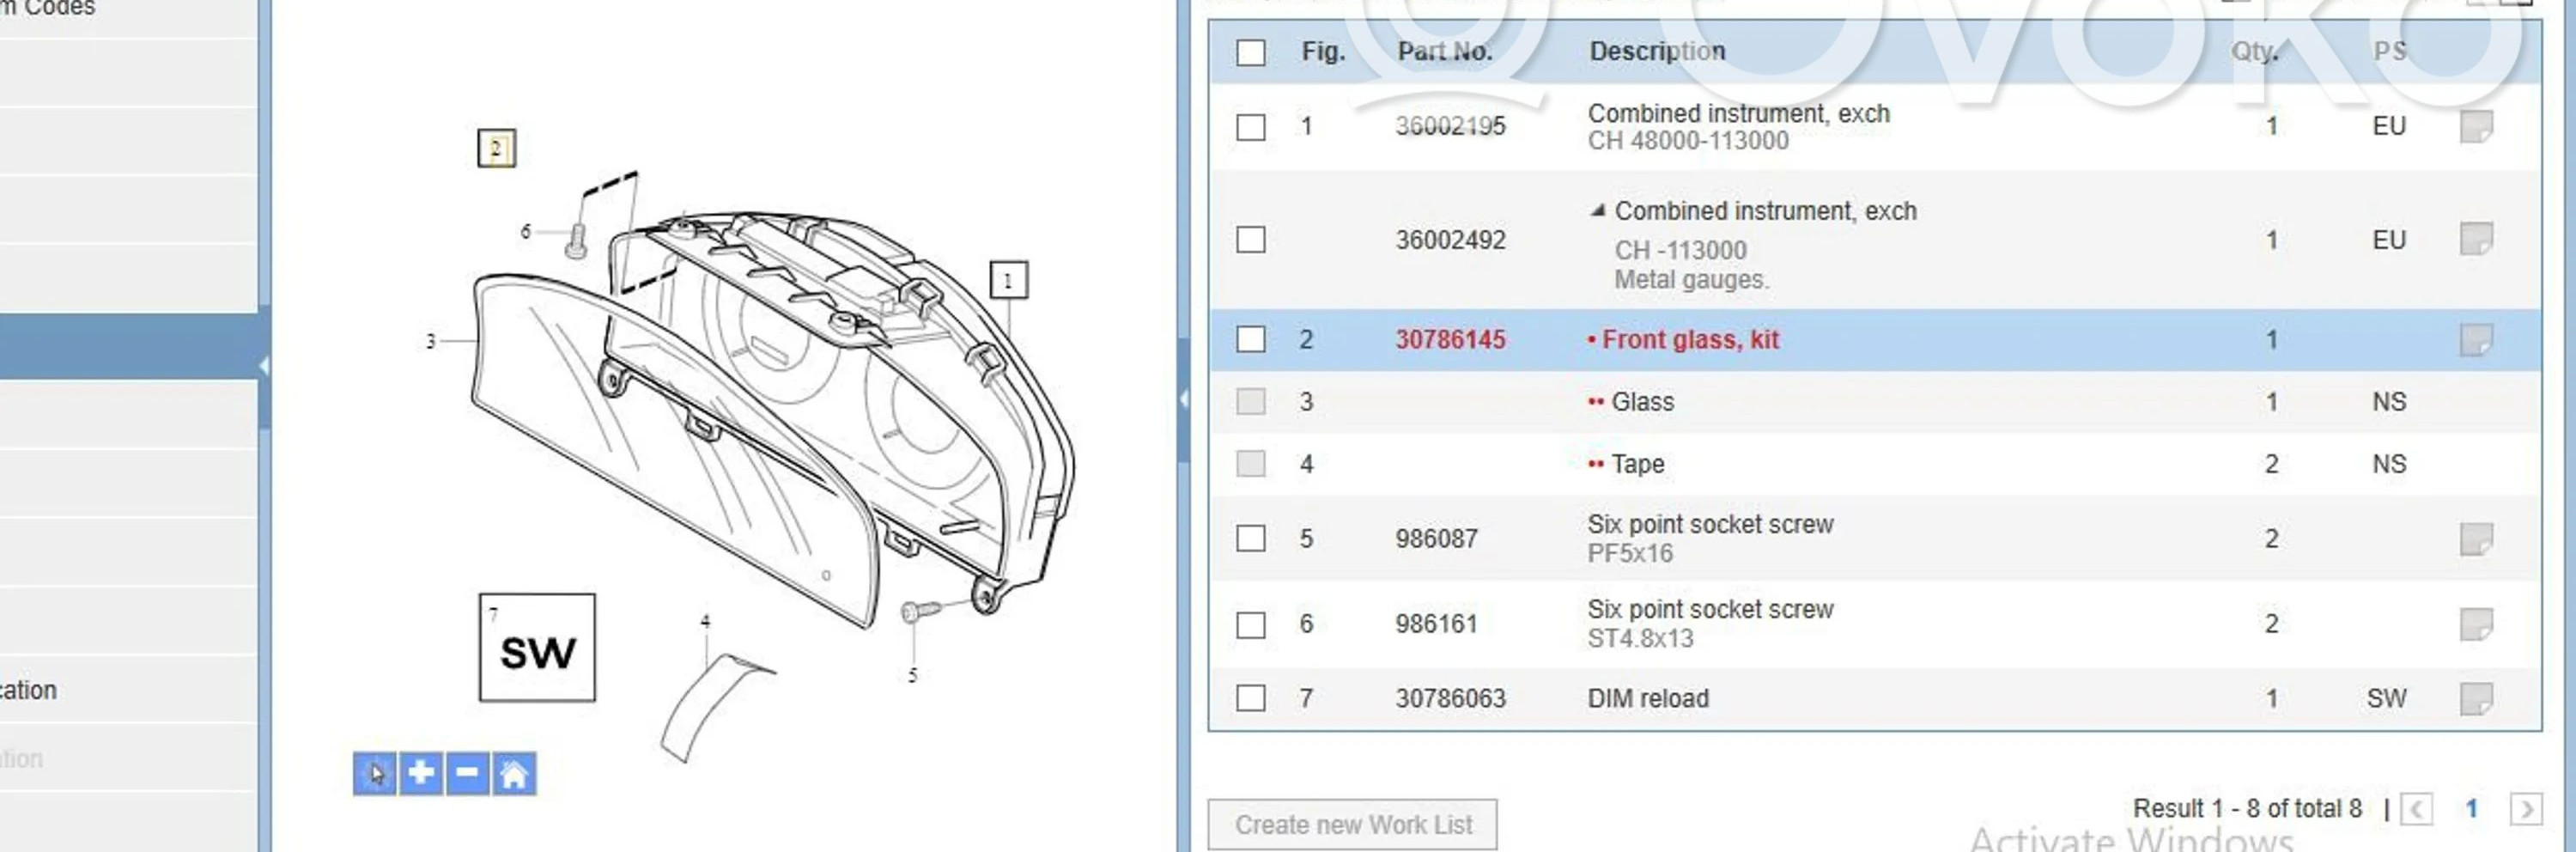Collapse the diagram panel splitter arrow
Screen dimensions: 2576x852
tap(1184, 400)
